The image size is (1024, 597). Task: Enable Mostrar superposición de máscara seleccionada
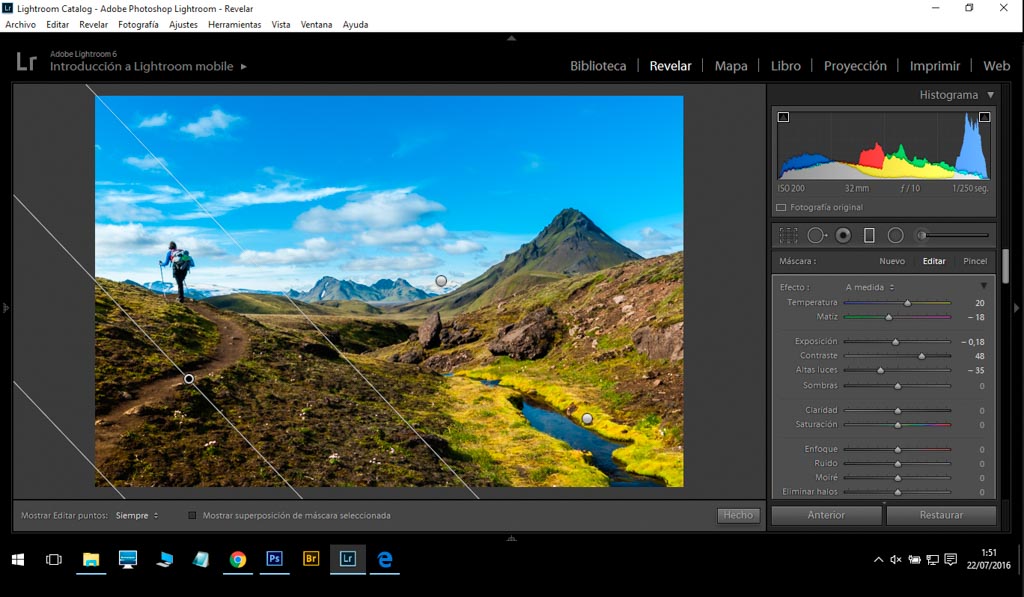pyautogui.click(x=192, y=516)
